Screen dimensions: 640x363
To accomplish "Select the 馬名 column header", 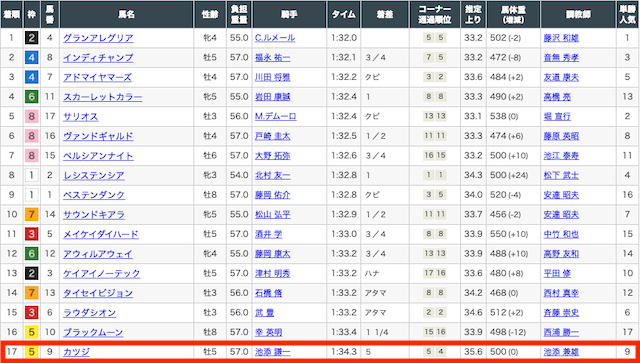I will click(x=127, y=14).
